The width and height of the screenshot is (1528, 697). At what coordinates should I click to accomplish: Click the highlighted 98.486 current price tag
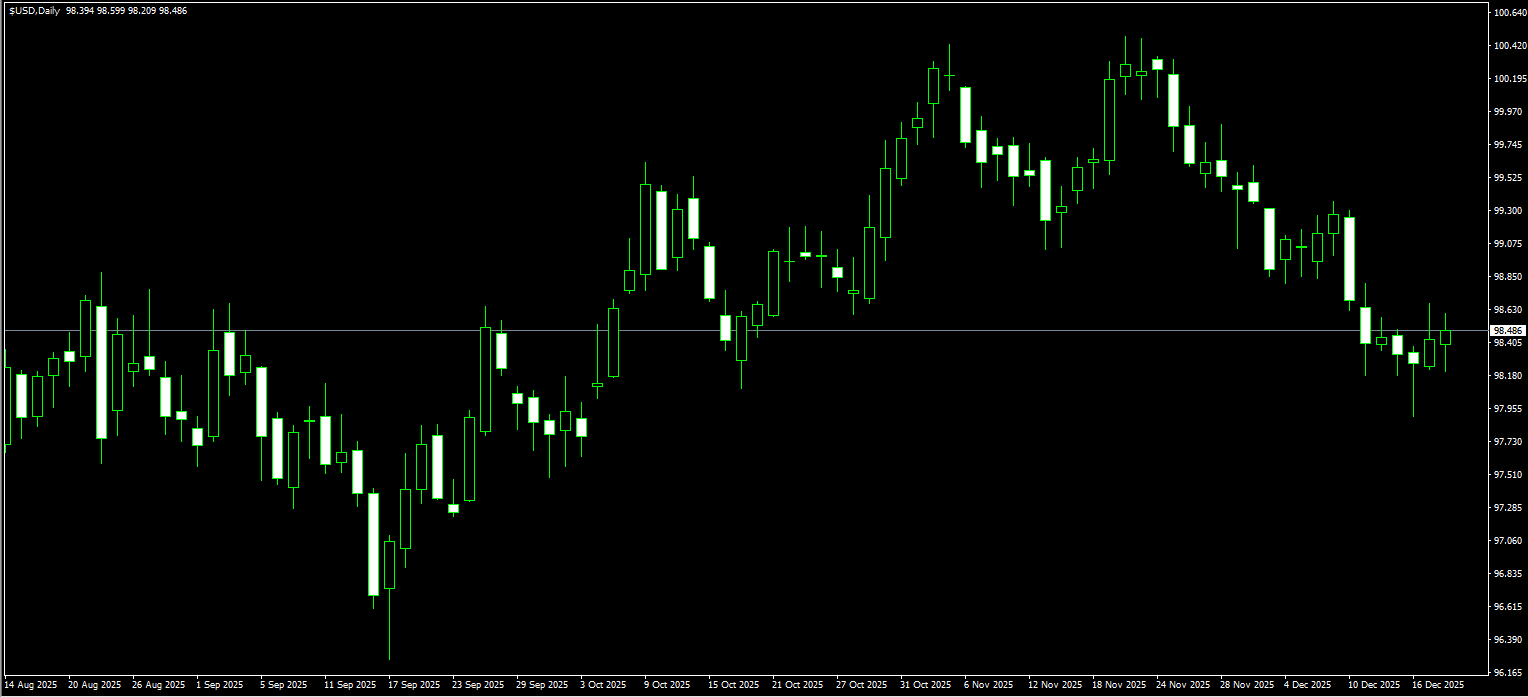pyautogui.click(x=1507, y=330)
